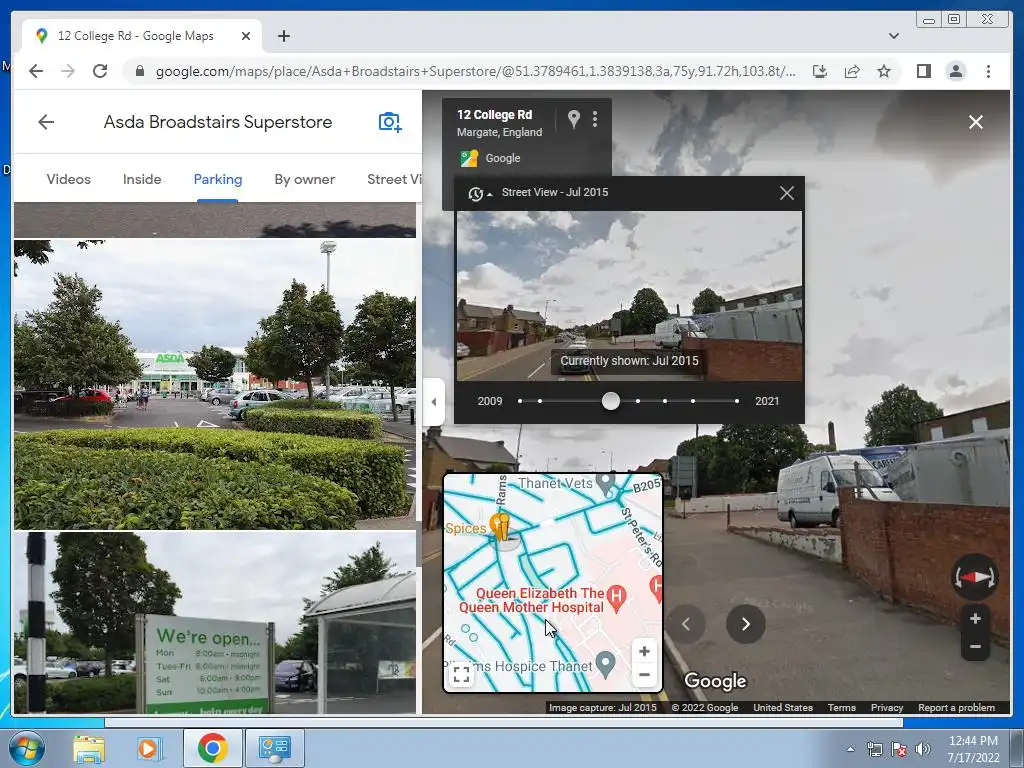1024x768 pixels.
Task: Reload the Google Maps page
Action: pyautogui.click(x=99, y=71)
